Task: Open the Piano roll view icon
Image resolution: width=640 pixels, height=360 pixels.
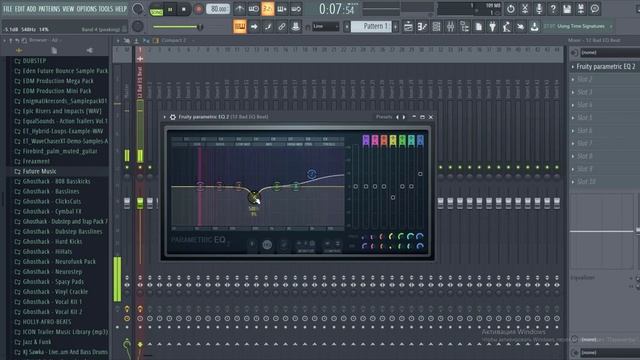Action: point(422,27)
